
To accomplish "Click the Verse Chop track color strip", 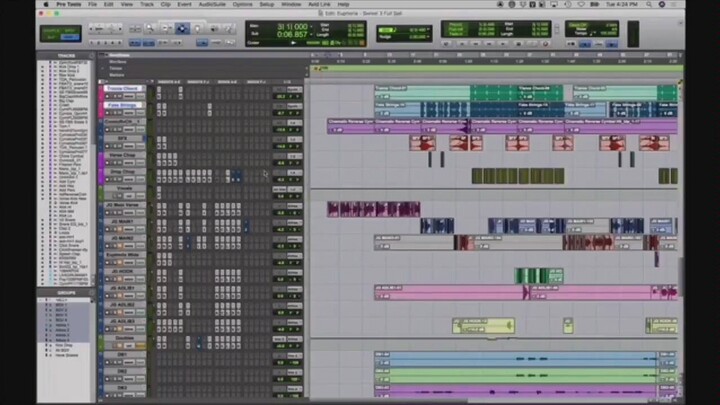I will (x=101, y=160).
